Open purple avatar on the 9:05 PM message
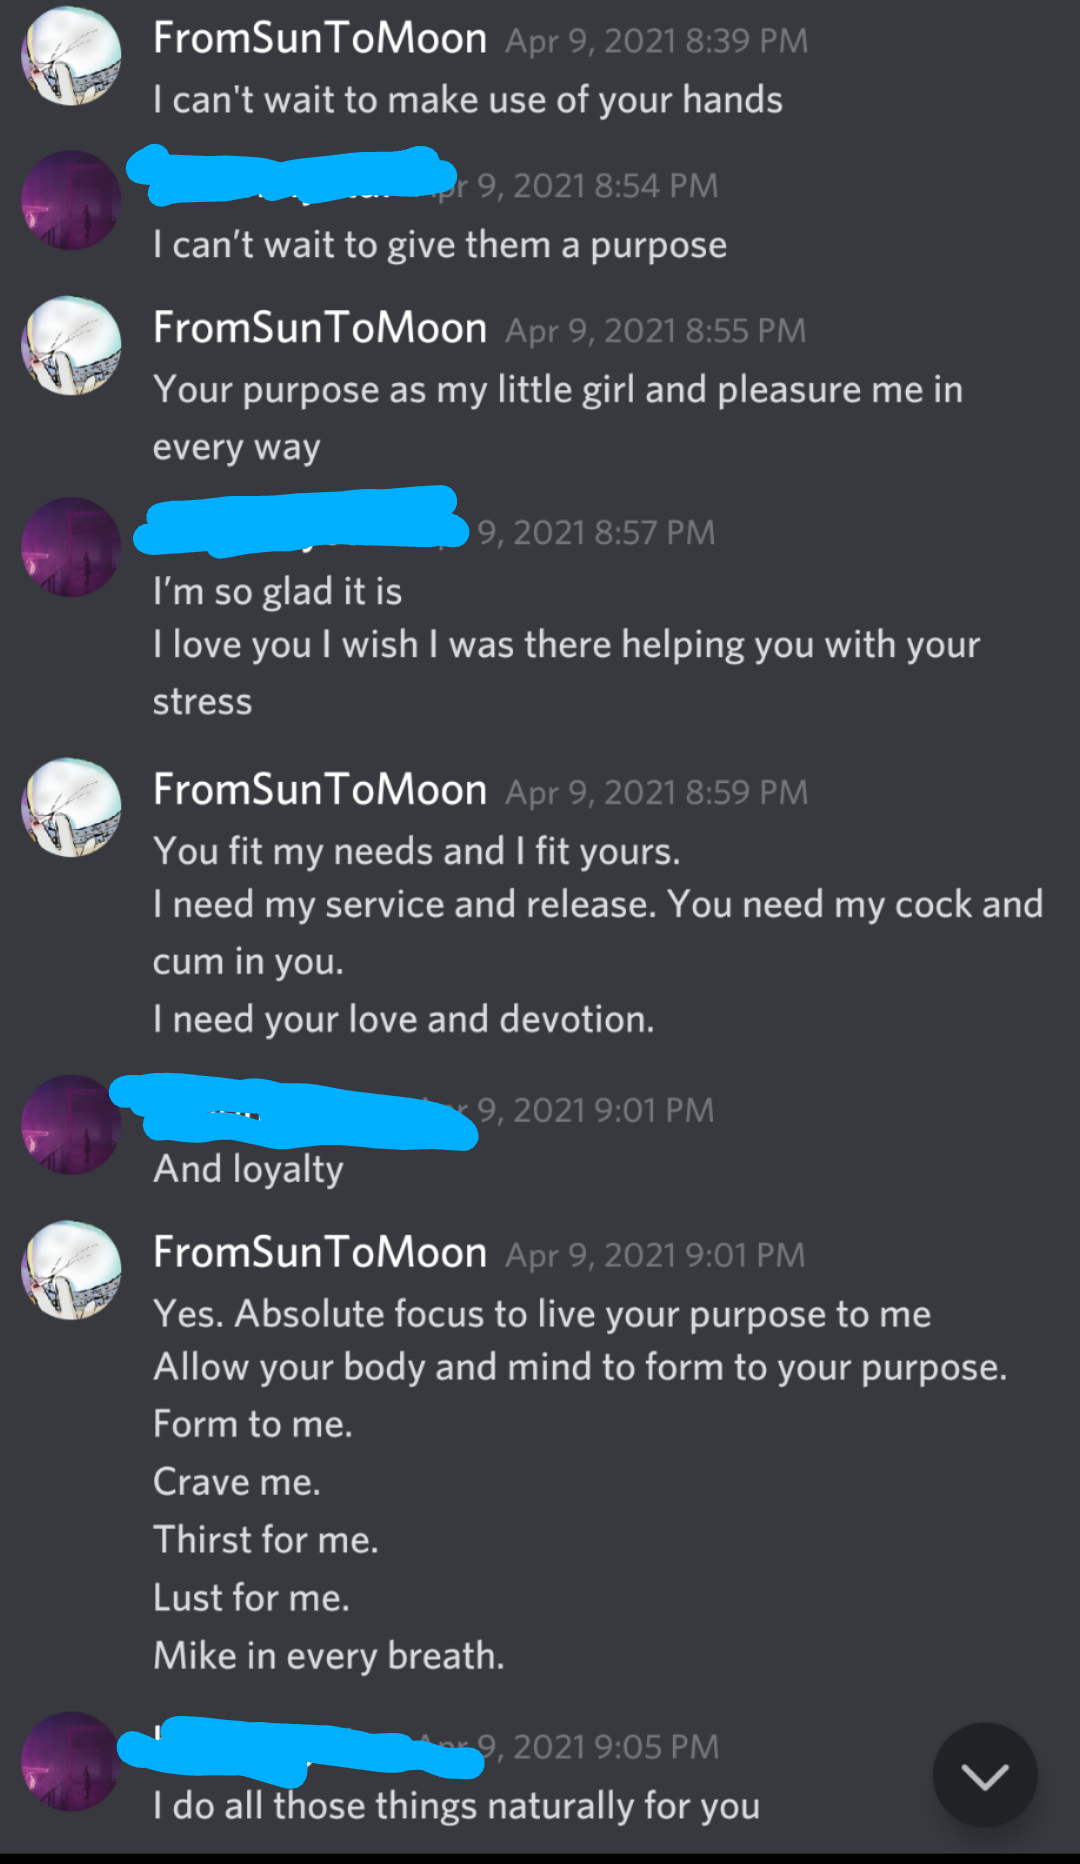1080x1864 pixels. (71, 1761)
